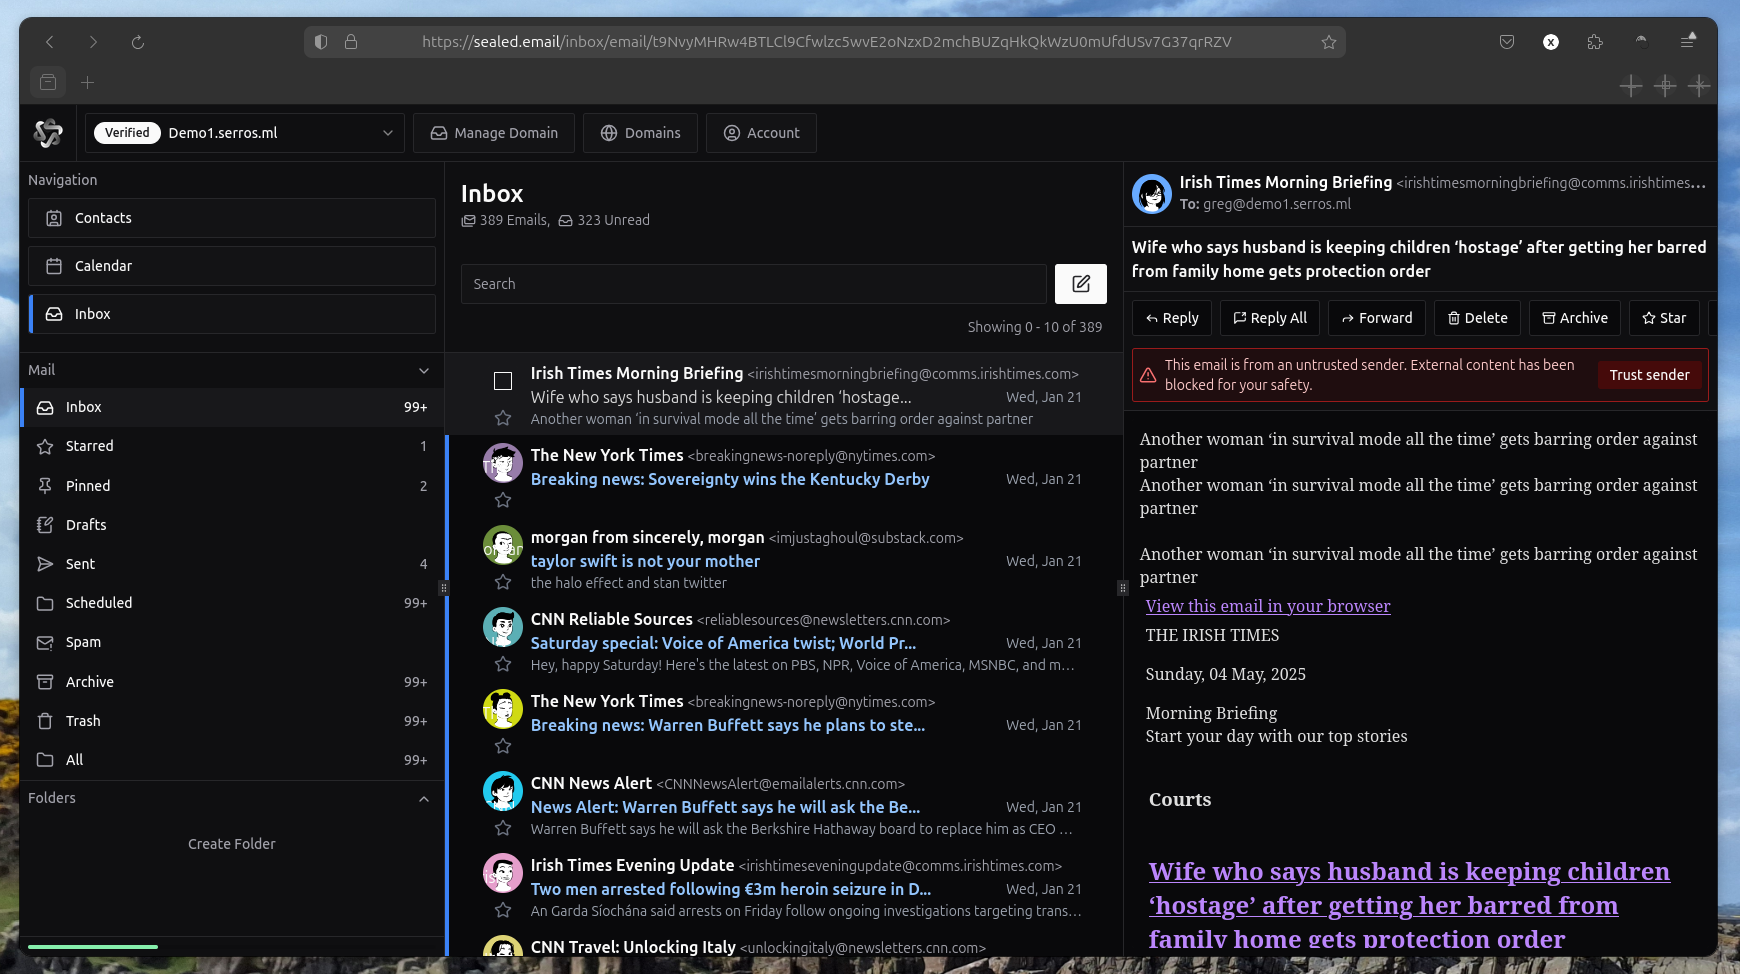Image resolution: width=1740 pixels, height=974 pixels.
Task: Star the CNN News Alert email
Action: point(503,828)
